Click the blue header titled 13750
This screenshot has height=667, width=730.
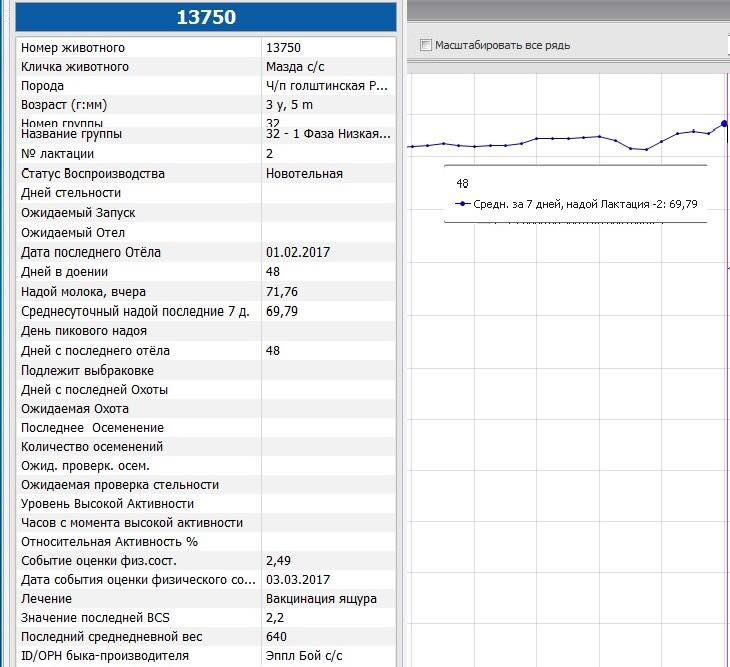pyautogui.click(x=206, y=17)
